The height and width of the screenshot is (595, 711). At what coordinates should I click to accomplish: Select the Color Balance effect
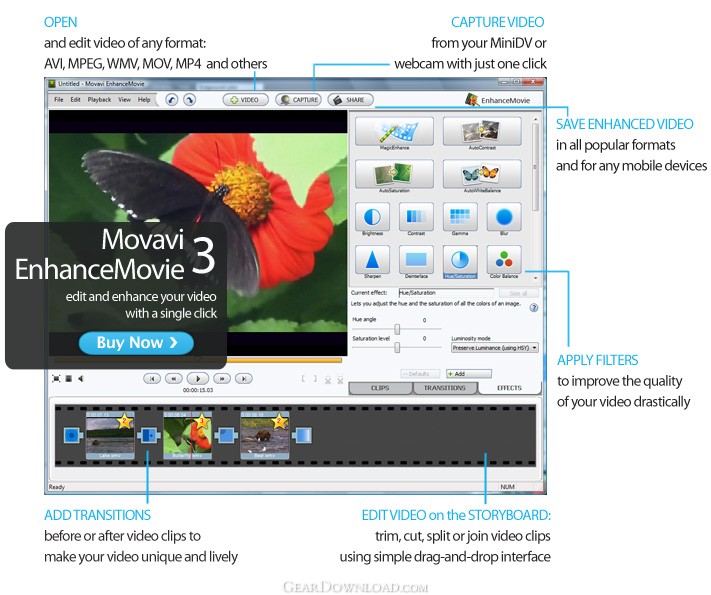[504, 260]
